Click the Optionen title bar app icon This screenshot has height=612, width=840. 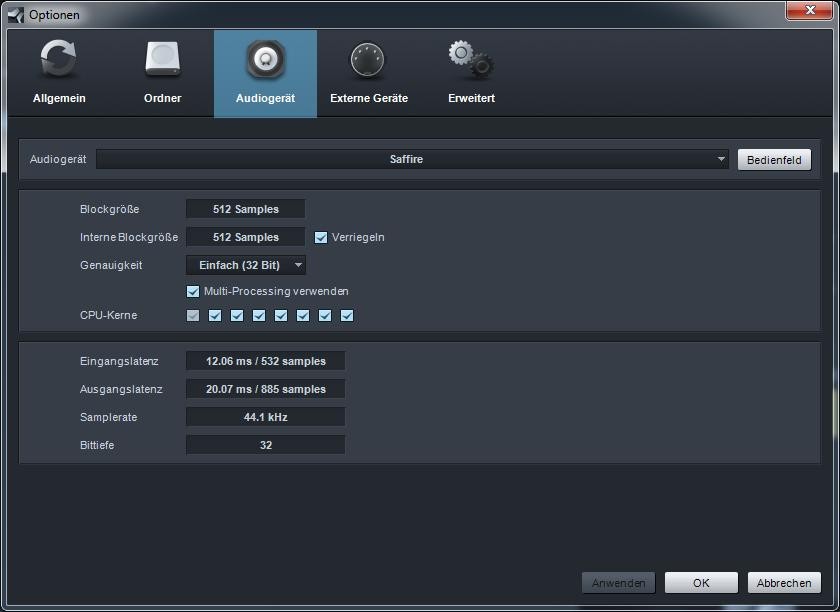15,14
